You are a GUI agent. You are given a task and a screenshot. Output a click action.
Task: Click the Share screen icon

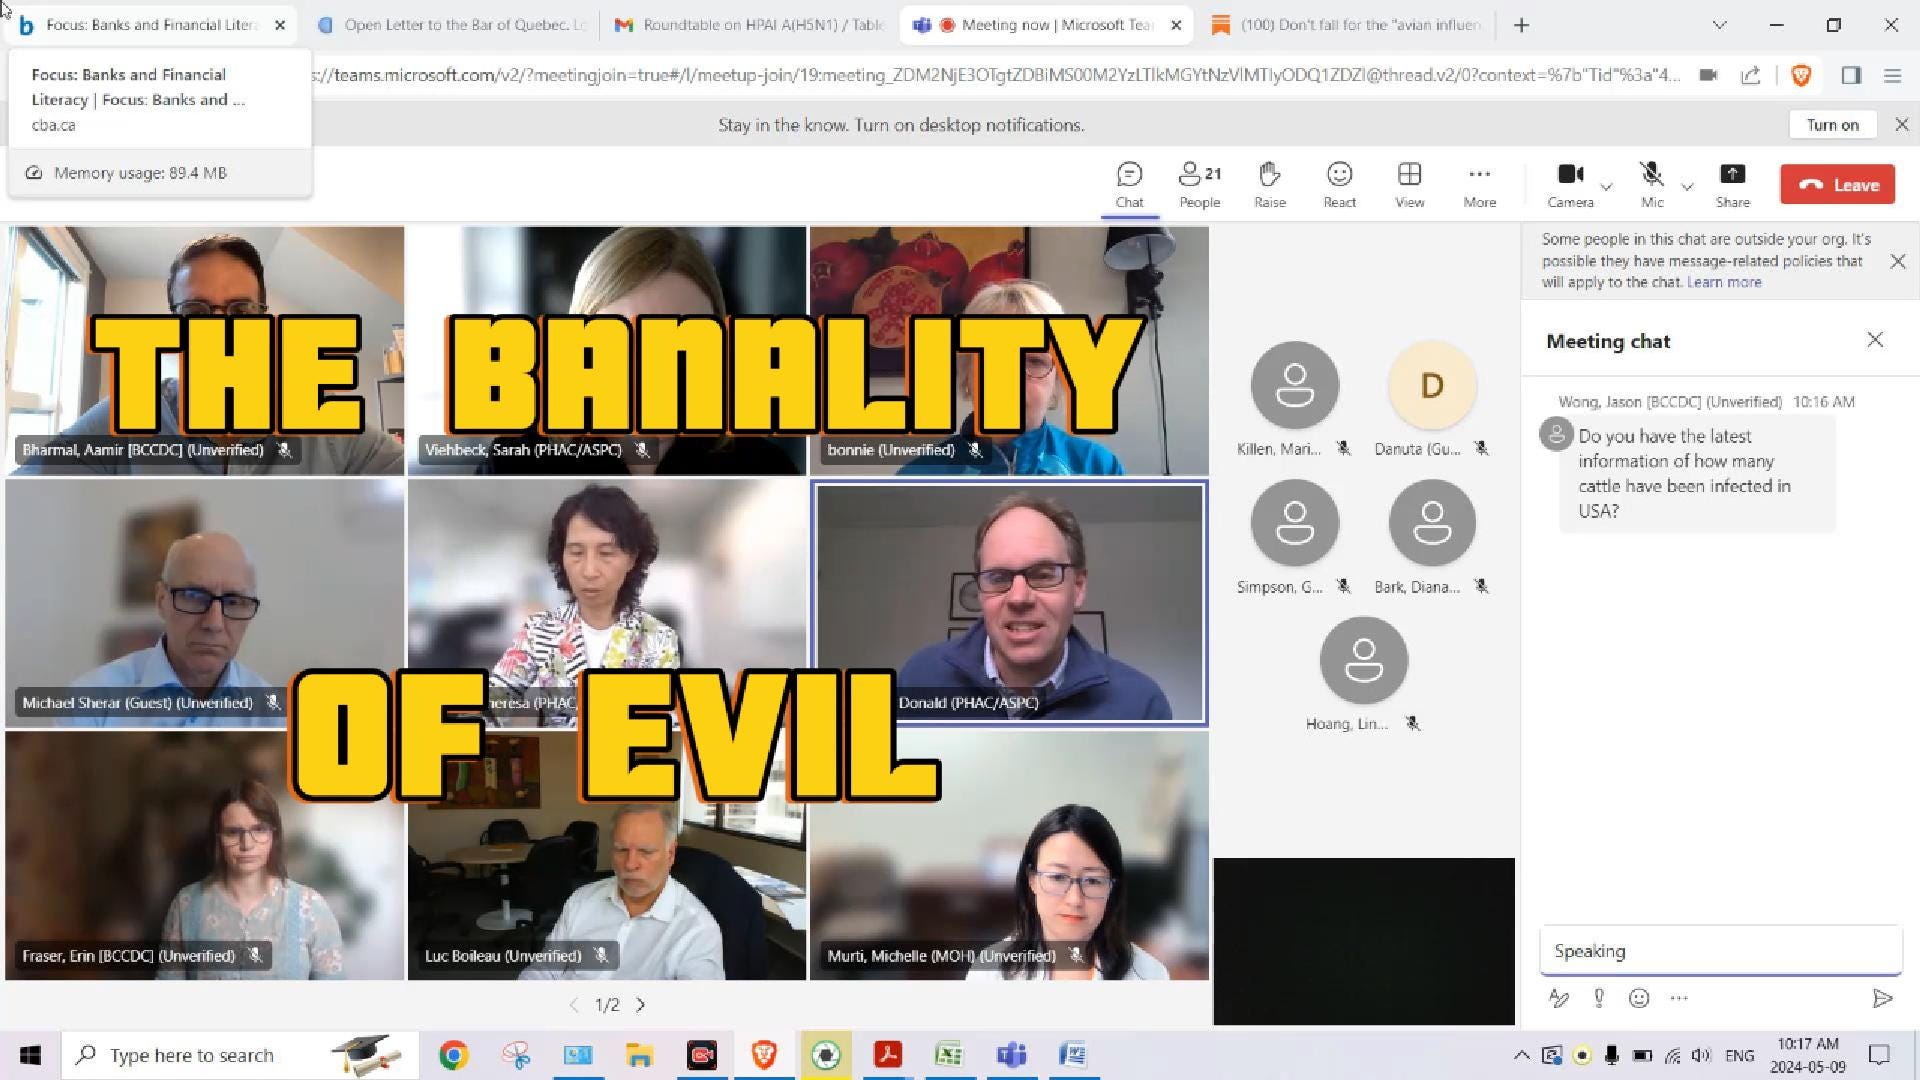pyautogui.click(x=1732, y=185)
